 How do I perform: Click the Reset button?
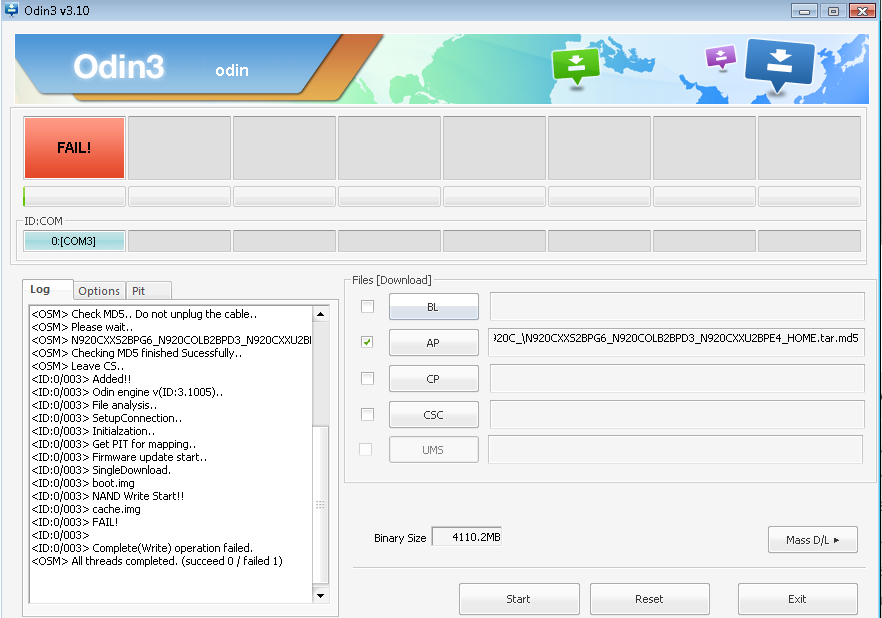(649, 599)
